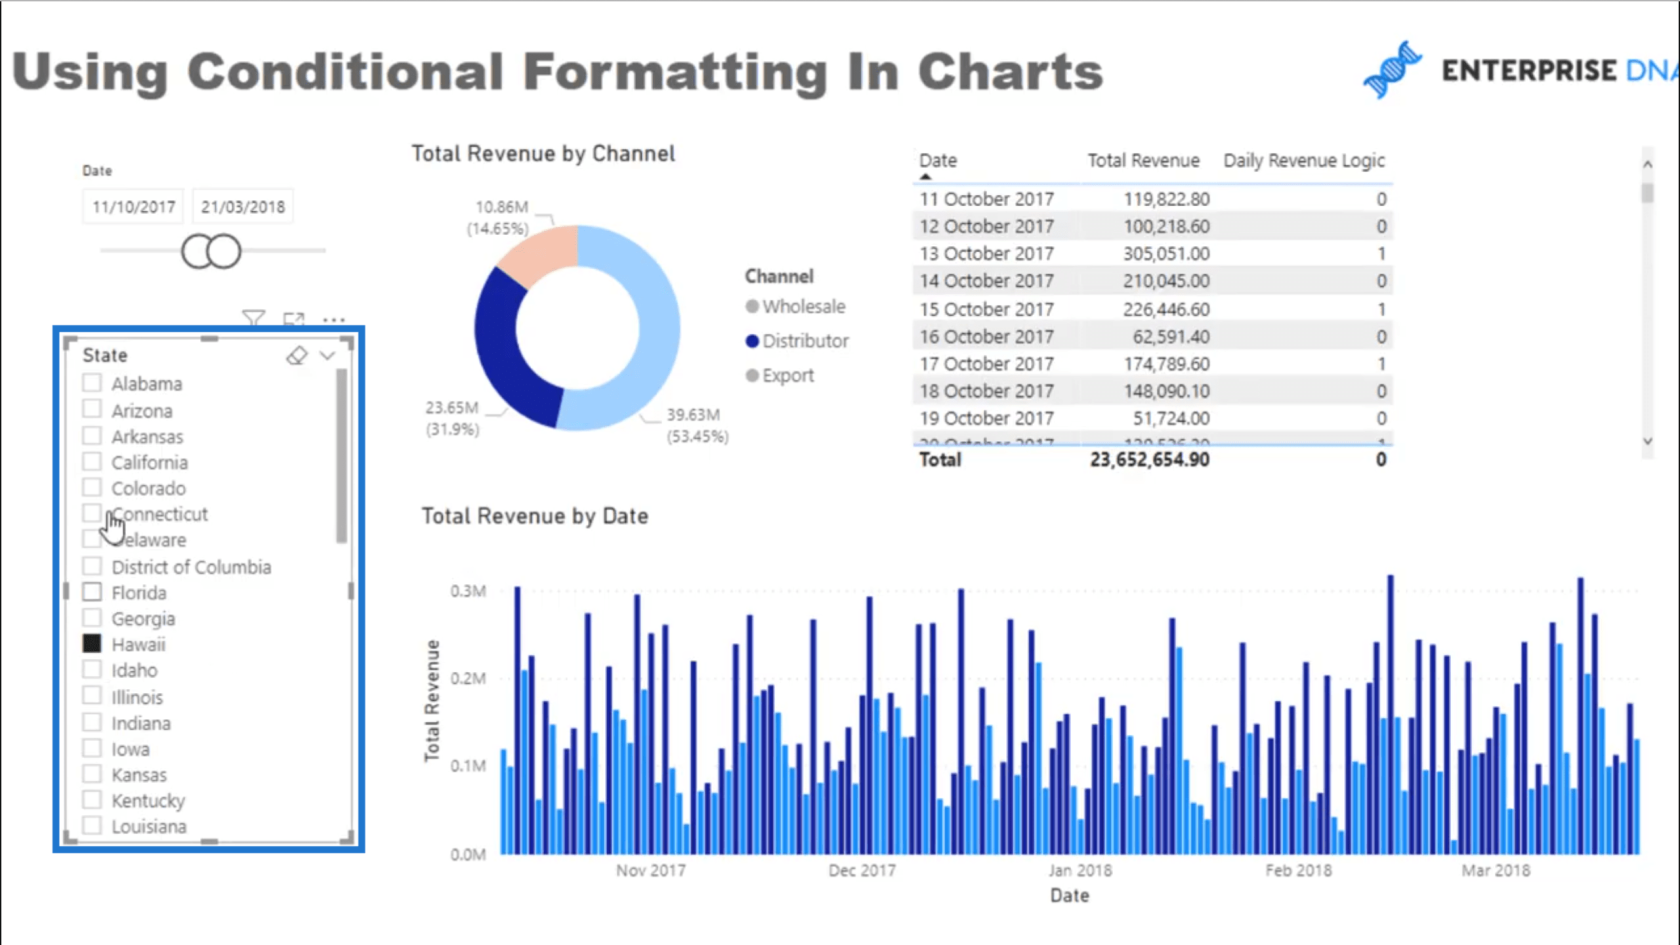Image resolution: width=1680 pixels, height=945 pixels.
Task: Select the 17 October 2017 row
Action: click(x=1152, y=364)
